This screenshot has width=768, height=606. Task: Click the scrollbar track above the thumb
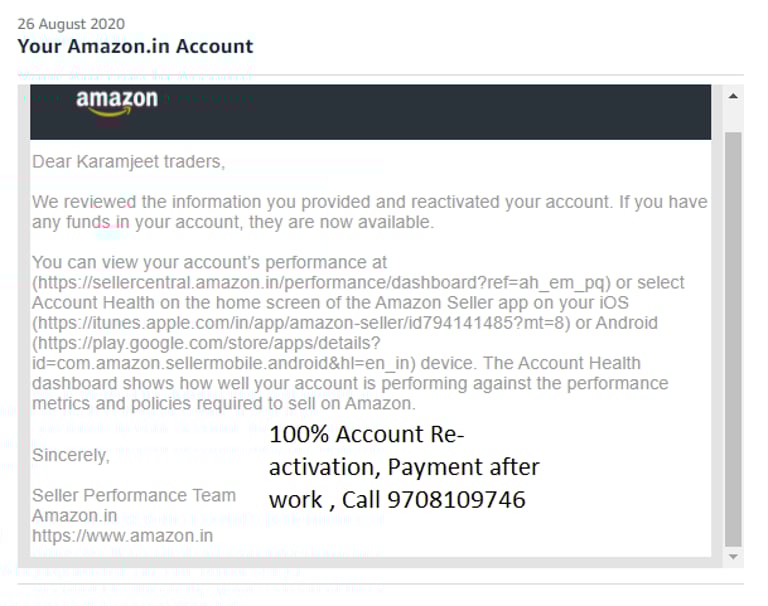733,118
